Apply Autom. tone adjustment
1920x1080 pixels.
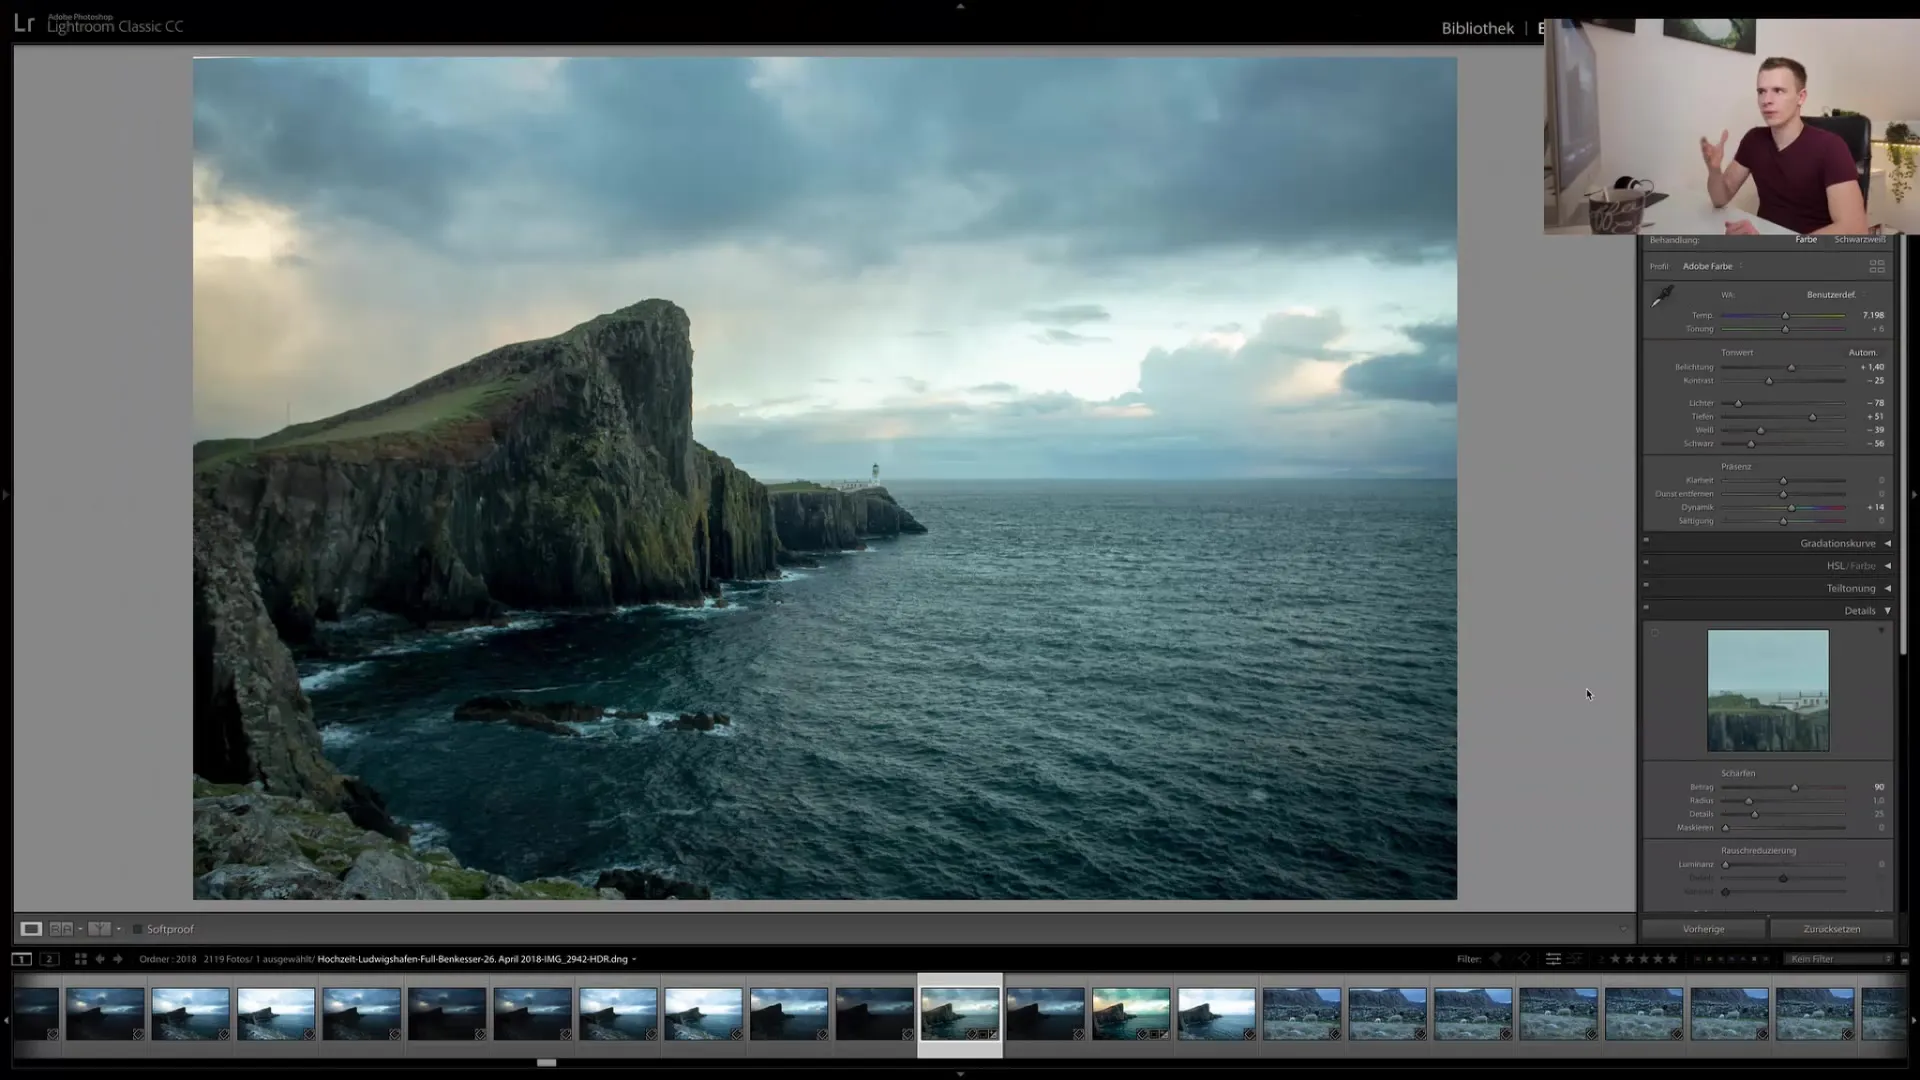pyautogui.click(x=1862, y=353)
